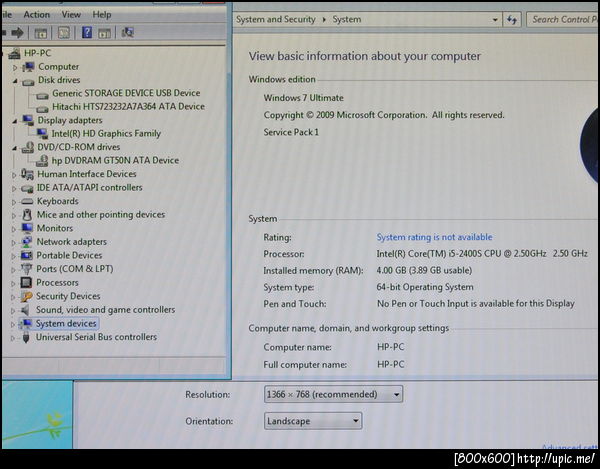Click the Ports (COM & LPT) icon
The height and width of the screenshot is (469, 600).
(26, 269)
